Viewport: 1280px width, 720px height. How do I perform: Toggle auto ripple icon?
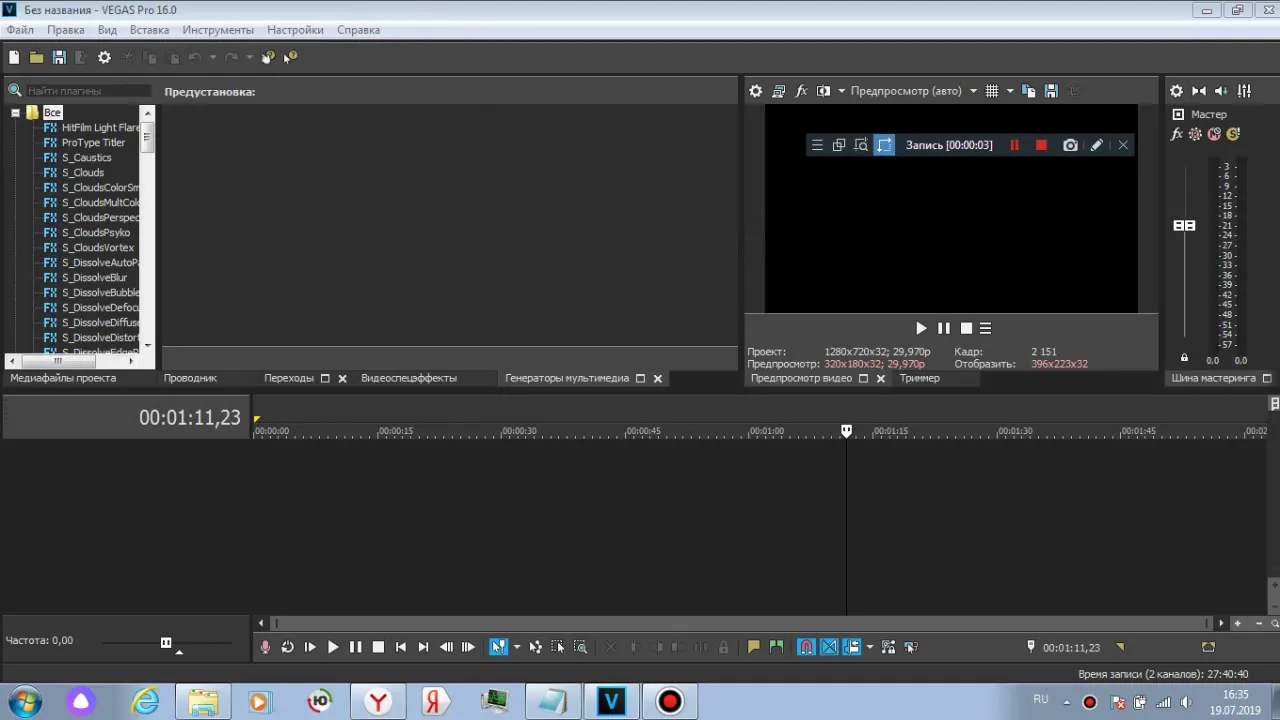(x=852, y=647)
